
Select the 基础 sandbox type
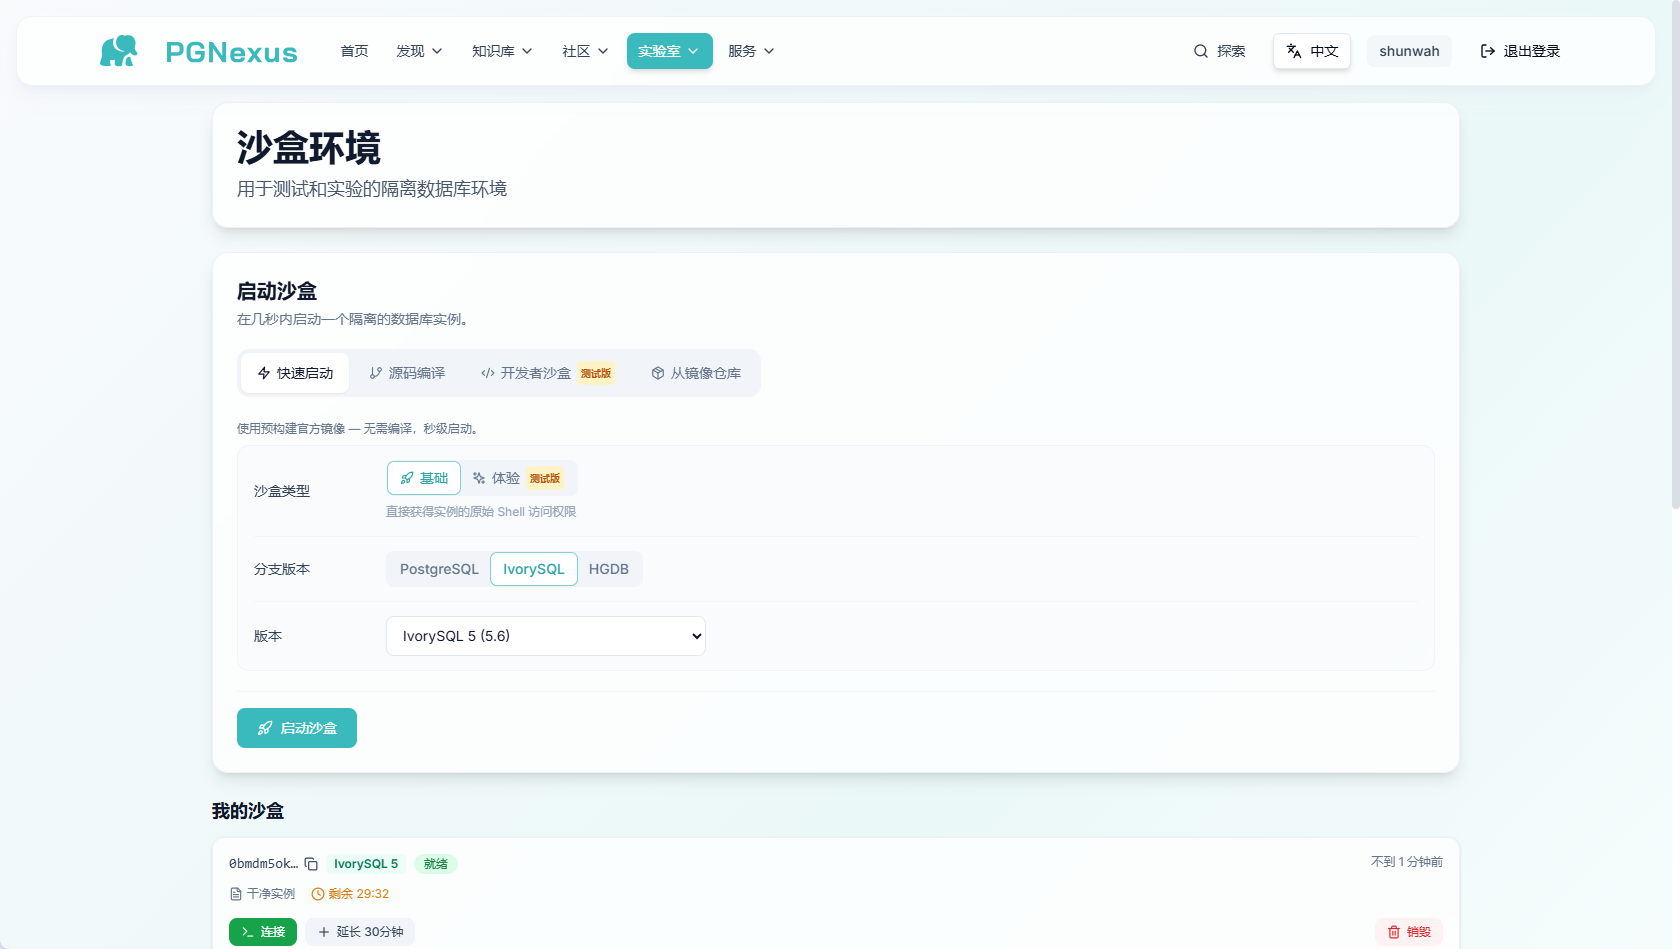(424, 478)
